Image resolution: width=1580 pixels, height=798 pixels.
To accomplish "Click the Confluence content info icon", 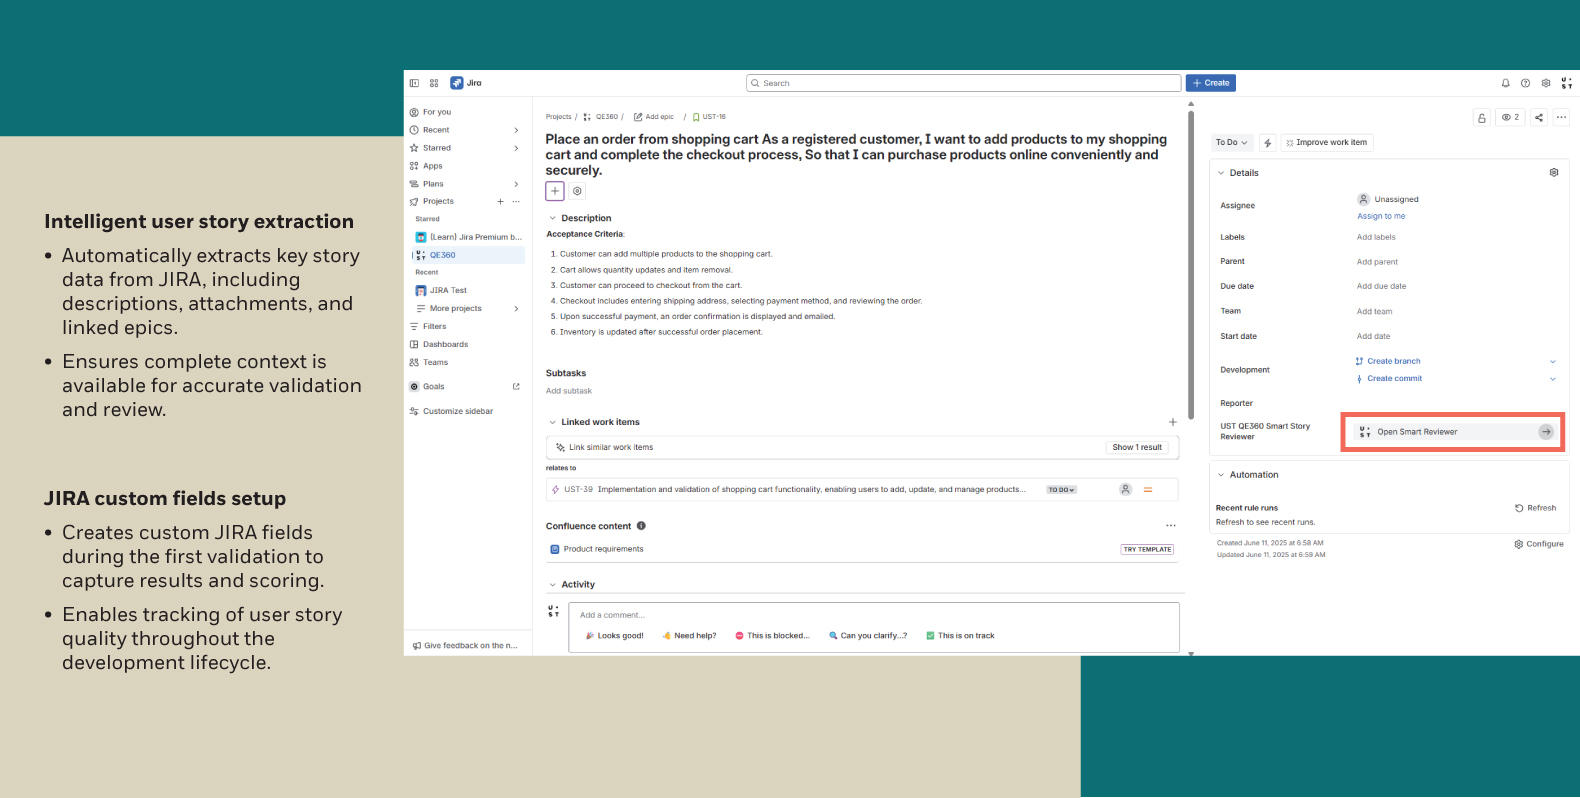I will tap(641, 526).
